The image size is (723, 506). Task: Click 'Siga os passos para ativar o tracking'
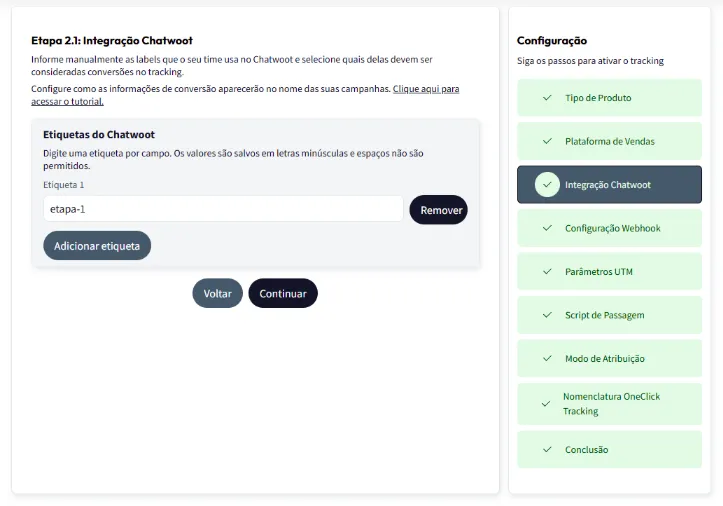(590, 61)
